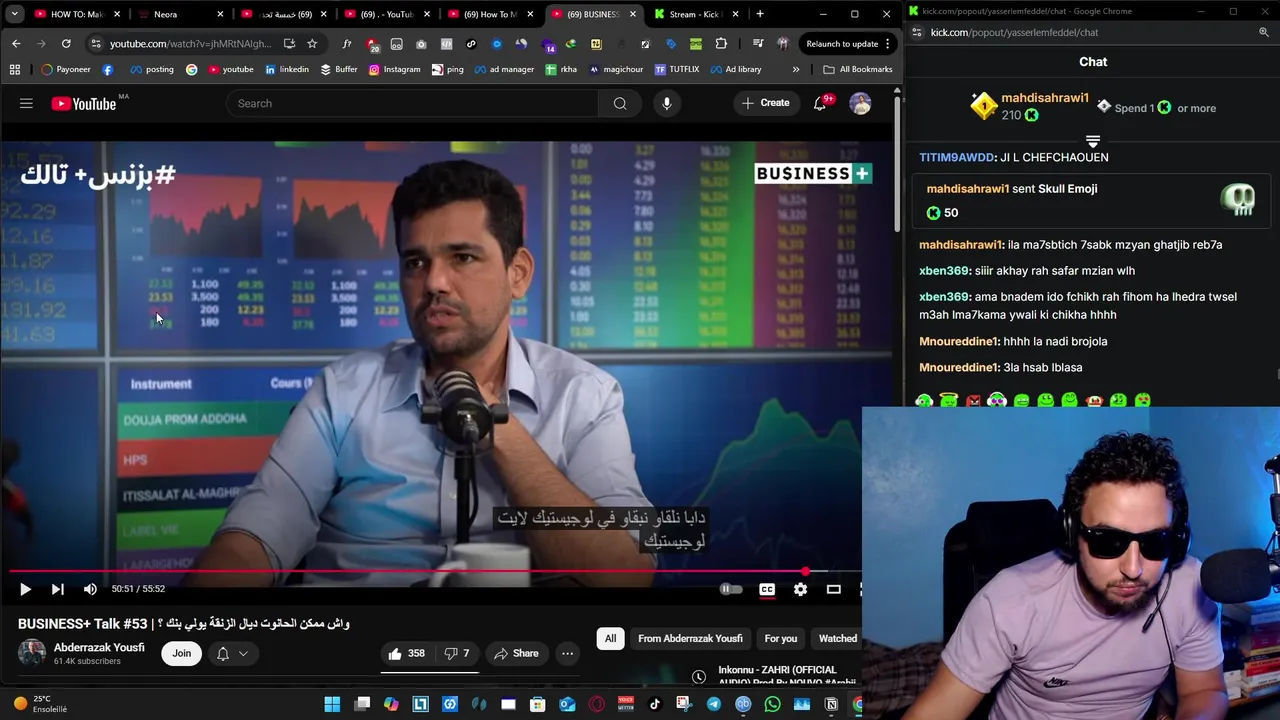Image resolution: width=1280 pixels, height=720 pixels.
Task: Open the Instagram bookmark
Action: point(395,69)
